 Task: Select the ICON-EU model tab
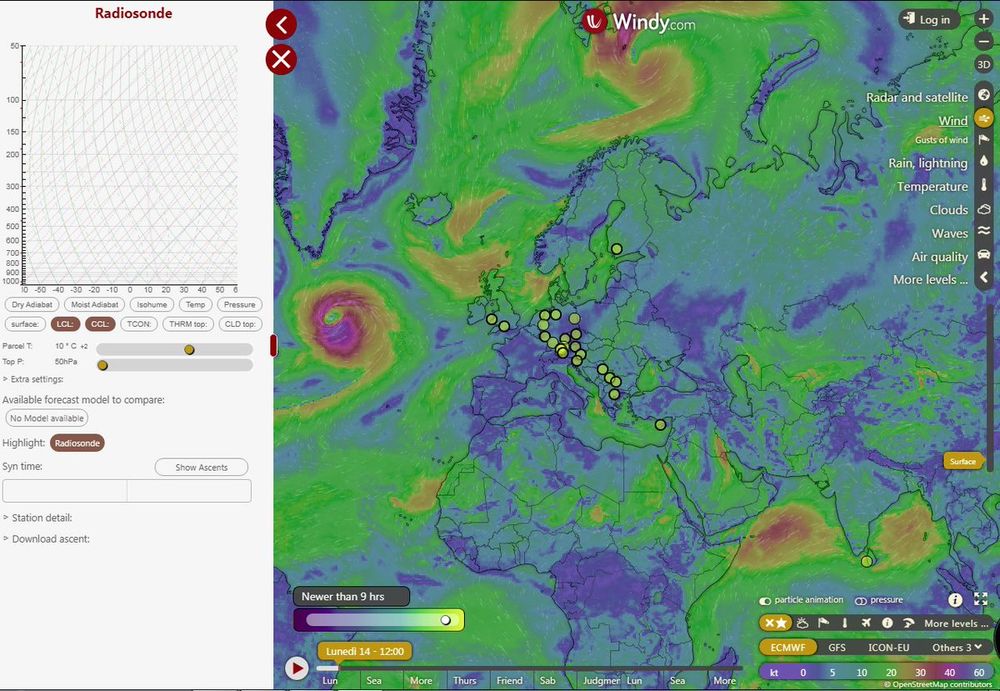tap(888, 647)
